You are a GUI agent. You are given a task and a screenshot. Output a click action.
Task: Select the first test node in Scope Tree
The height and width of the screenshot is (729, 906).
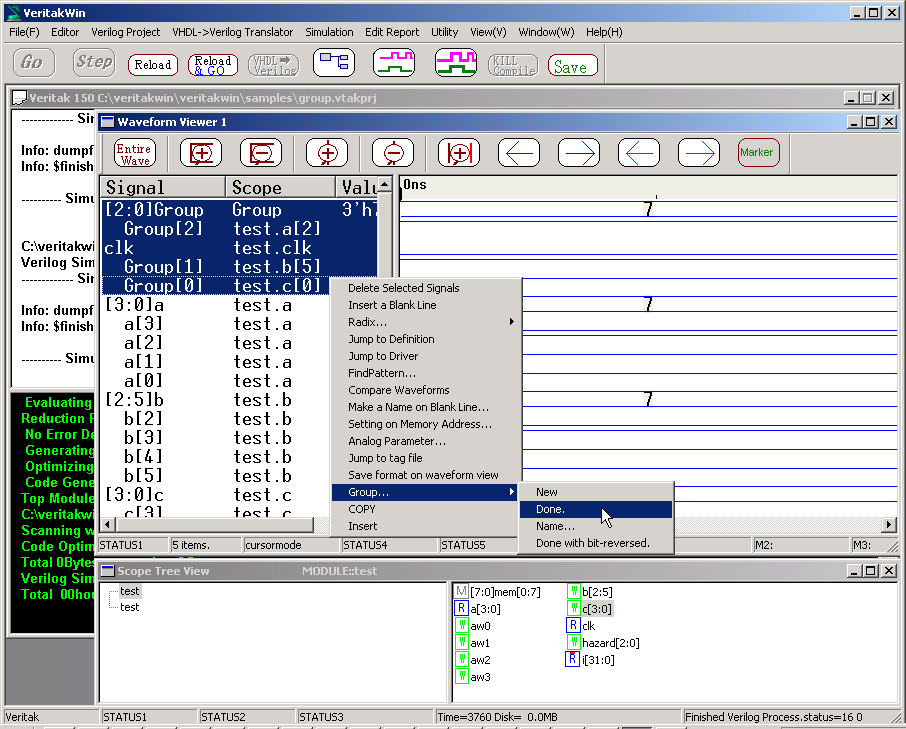tap(129, 591)
